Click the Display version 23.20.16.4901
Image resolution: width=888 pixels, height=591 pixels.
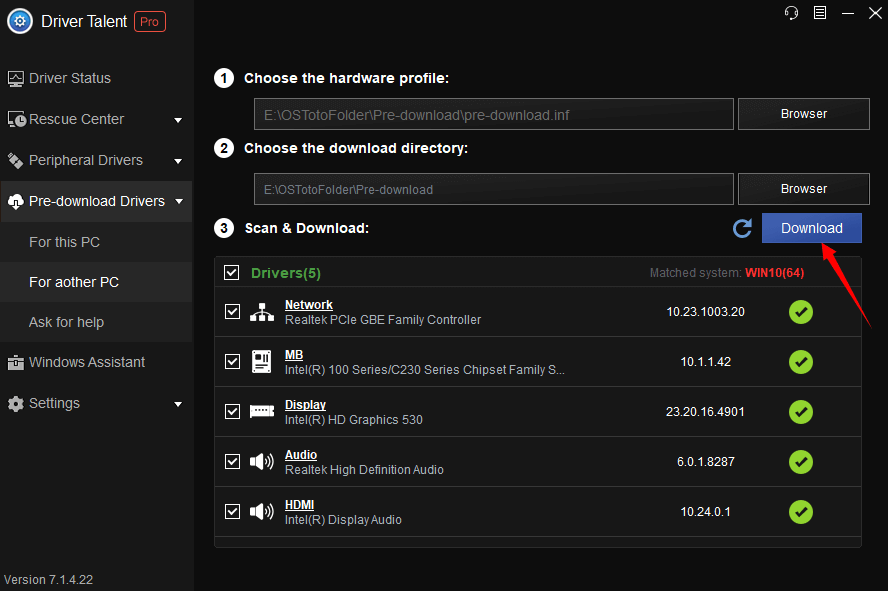pyautogui.click(x=705, y=412)
